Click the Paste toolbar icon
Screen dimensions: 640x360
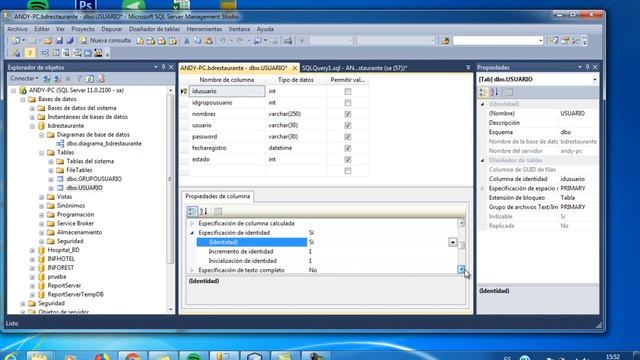click(209, 40)
